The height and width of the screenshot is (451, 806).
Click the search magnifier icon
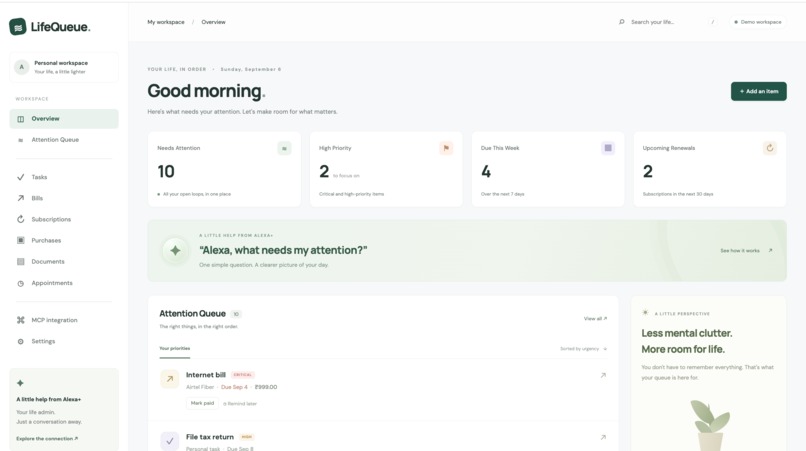click(x=621, y=22)
